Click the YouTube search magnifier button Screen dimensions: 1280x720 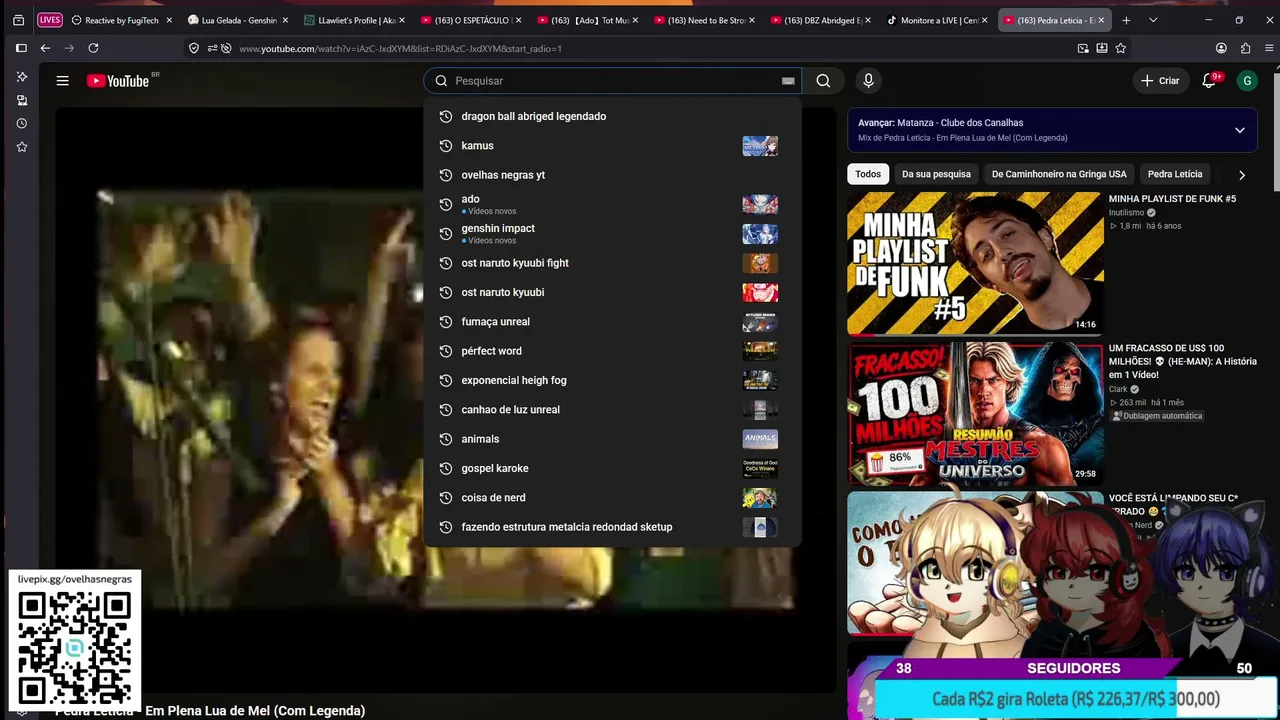coord(823,81)
